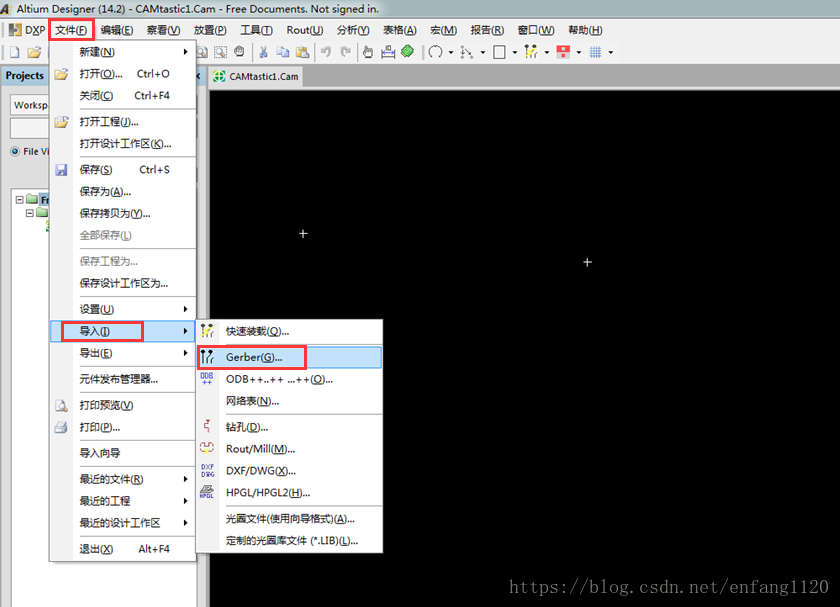
Task: Open dropdown arrow next to arc tool
Action: [451, 53]
